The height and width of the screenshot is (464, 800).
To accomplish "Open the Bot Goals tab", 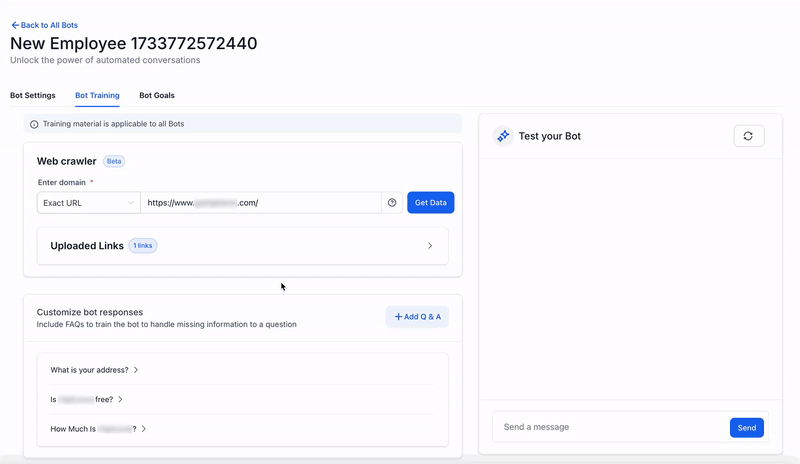I will coord(157,95).
